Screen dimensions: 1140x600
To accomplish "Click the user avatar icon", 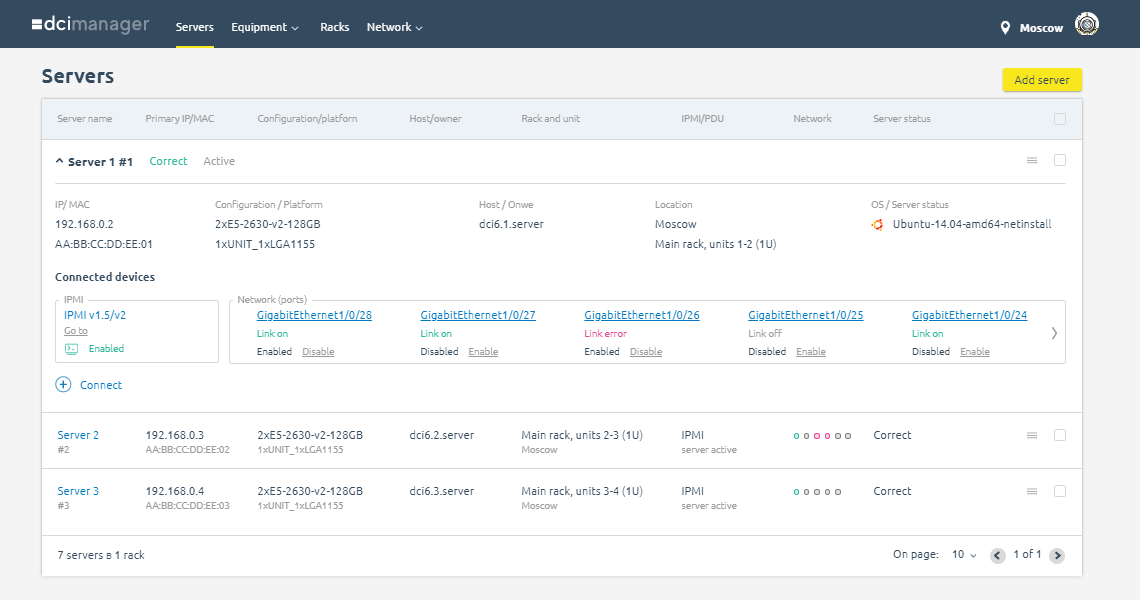I will tap(1087, 24).
